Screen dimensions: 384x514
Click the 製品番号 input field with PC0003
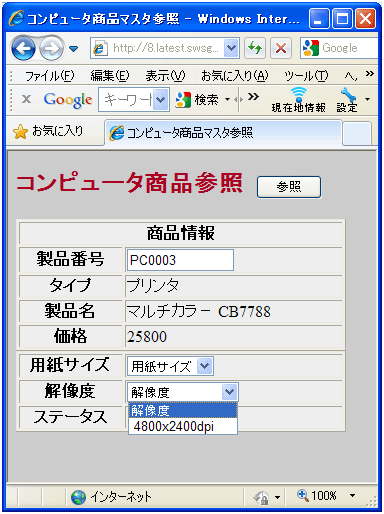[x=180, y=260]
